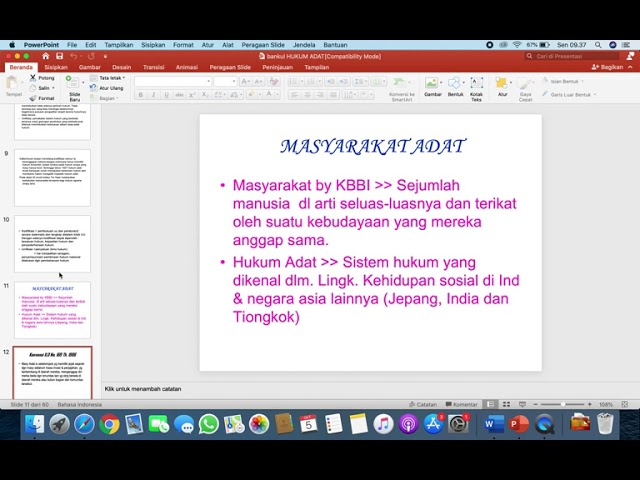Decrease font size with smaller A
The height and width of the screenshot is (480, 640).
(x=258, y=82)
